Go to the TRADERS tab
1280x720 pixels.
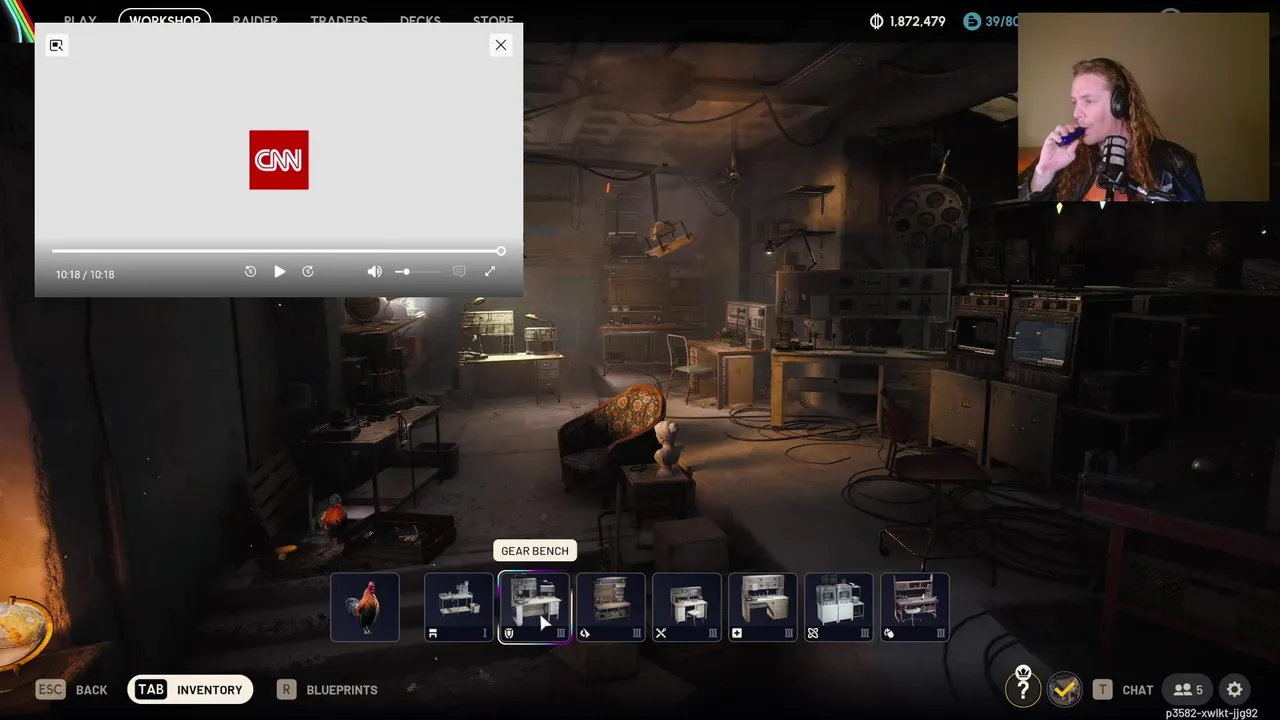pyautogui.click(x=339, y=21)
